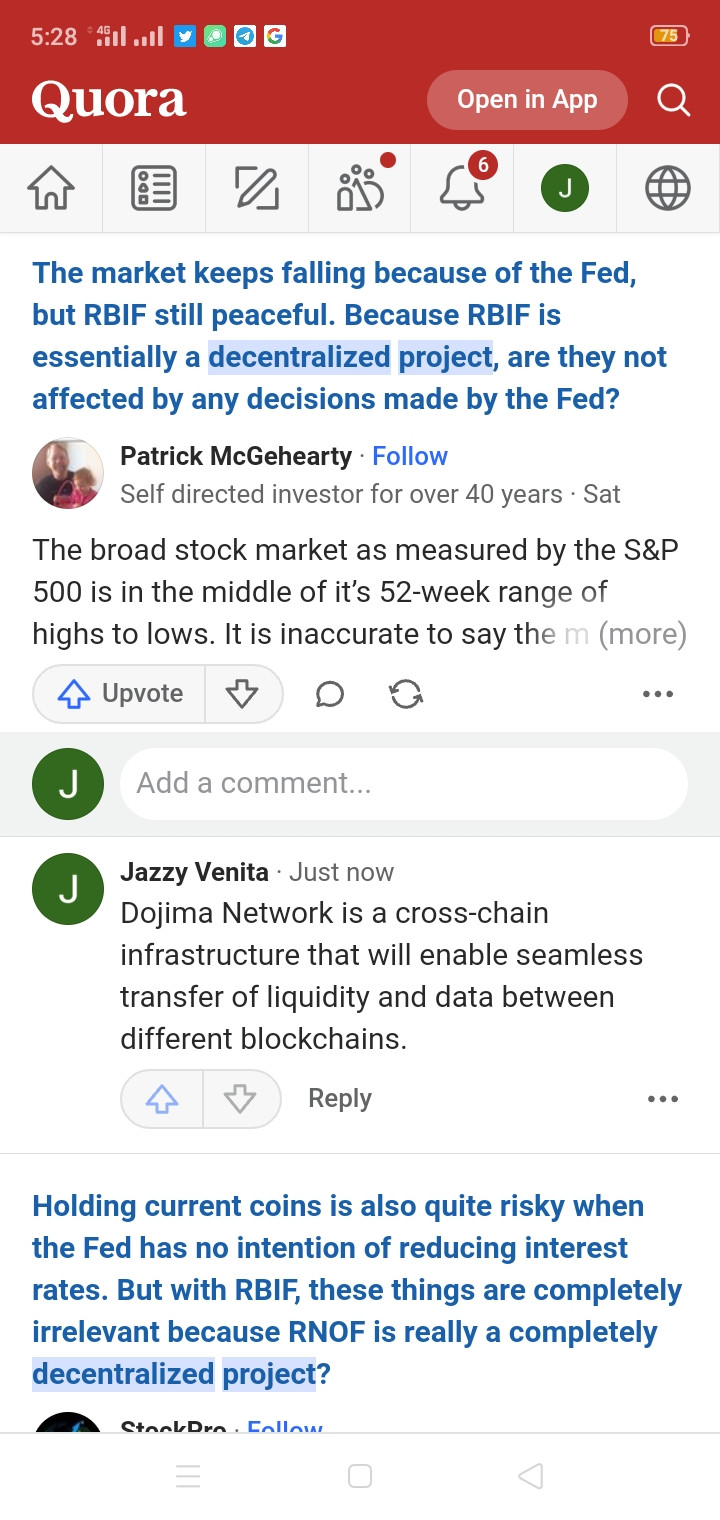This screenshot has height=1520, width=720.
Task: Follow Patrick McGehearty
Action: [x=409, y=457]
